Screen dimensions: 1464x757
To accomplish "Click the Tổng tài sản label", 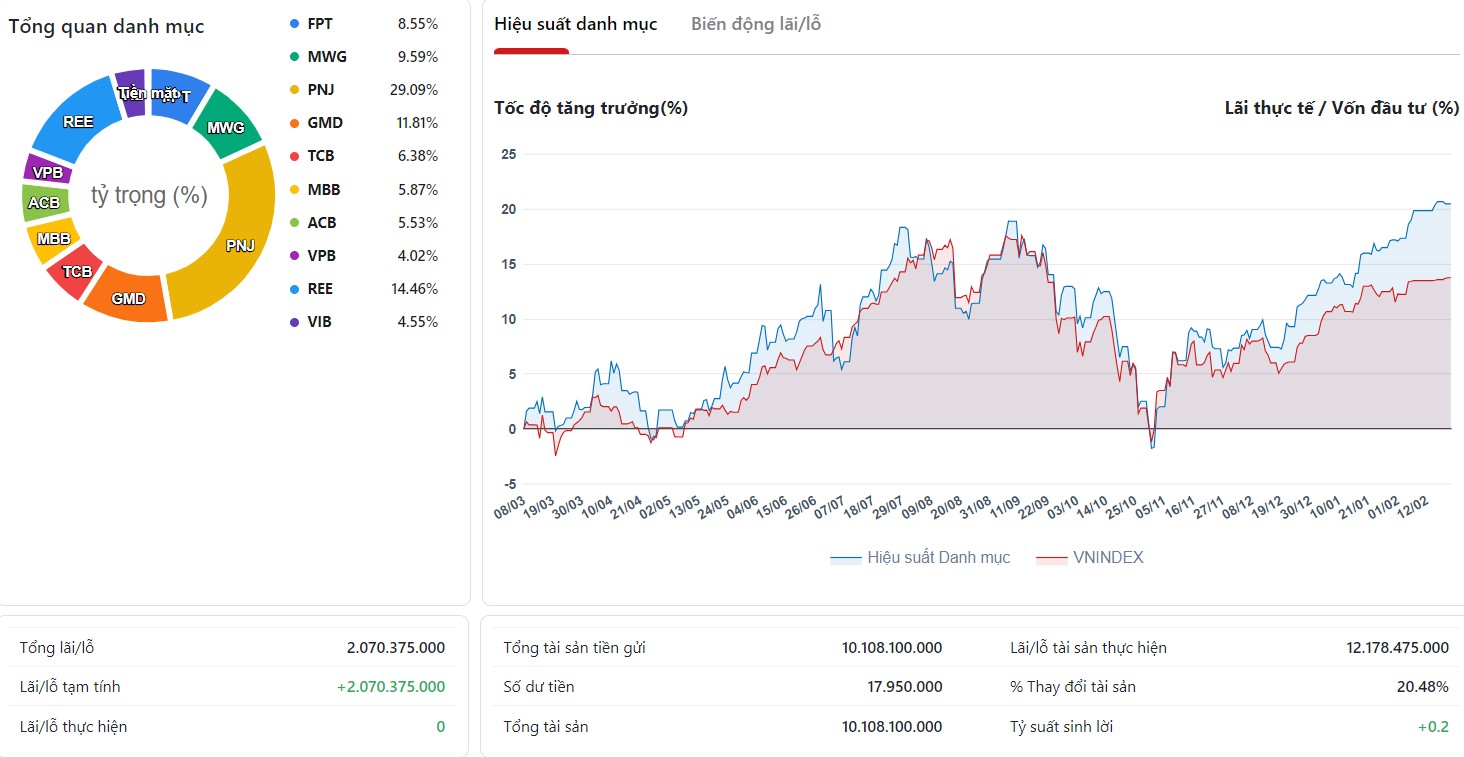I will point(546,727).
